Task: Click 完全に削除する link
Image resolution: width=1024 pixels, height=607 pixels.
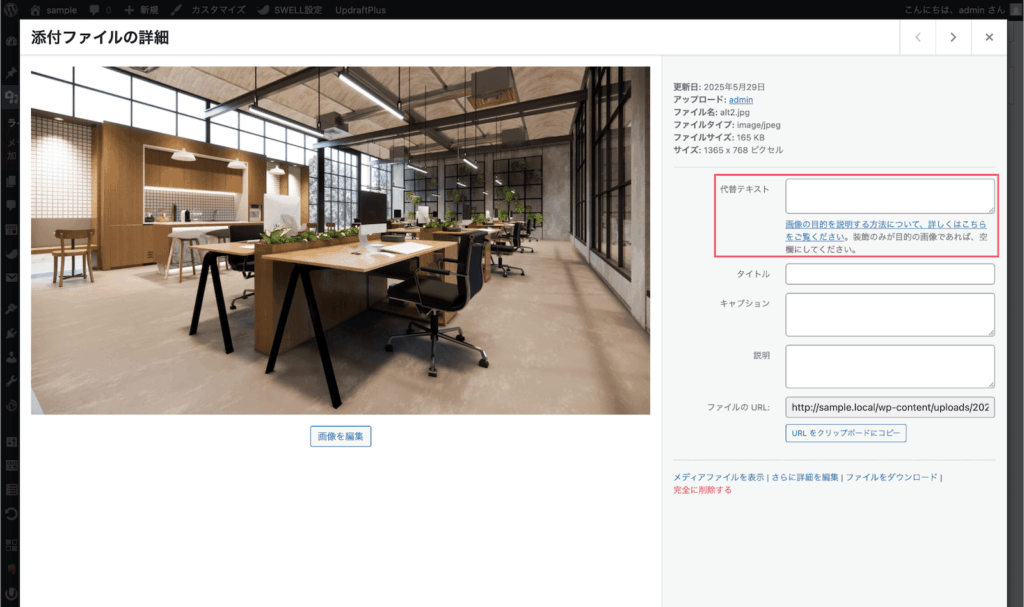Action: tap(702, 490)
